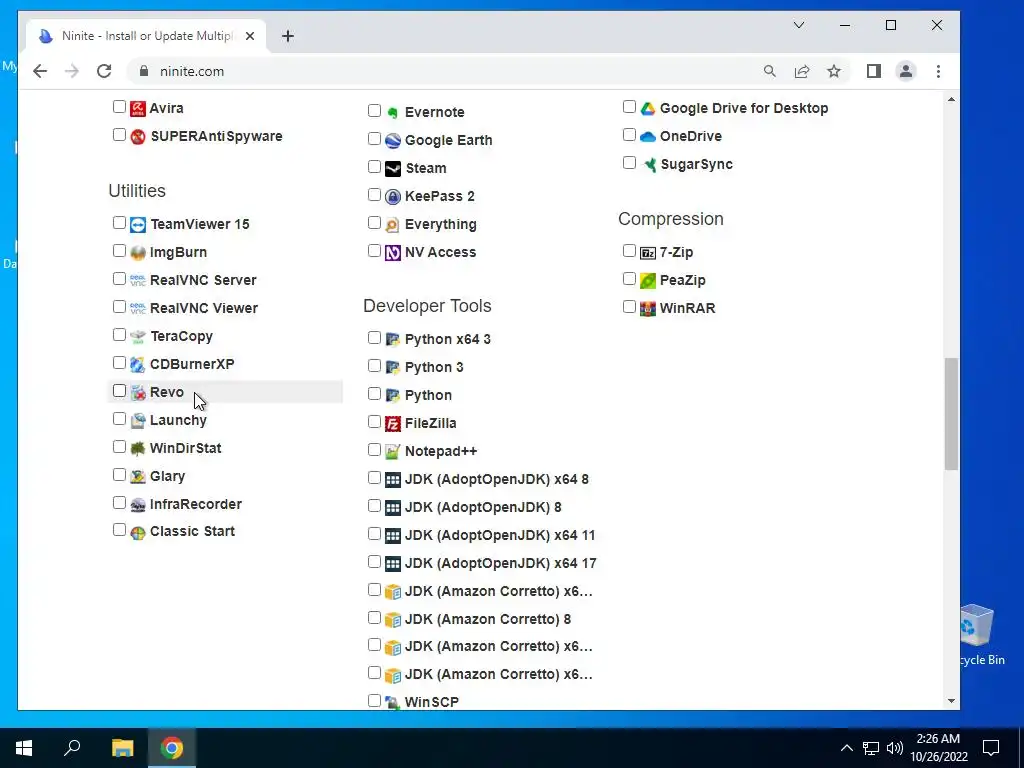Click the WinSCP icon
Viewport: 1024px width, 768px height.
[392, 703]
